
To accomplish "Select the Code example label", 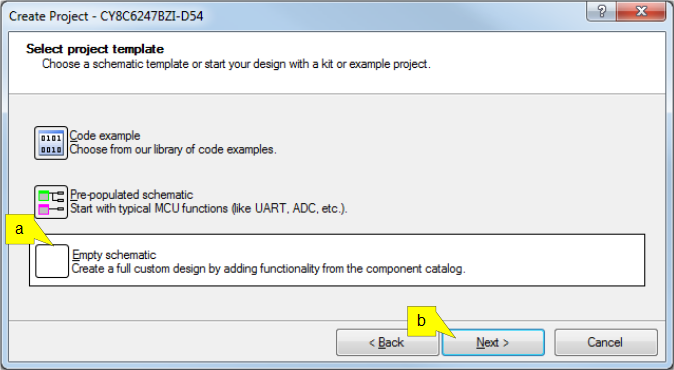I will (x=105, y=136).
